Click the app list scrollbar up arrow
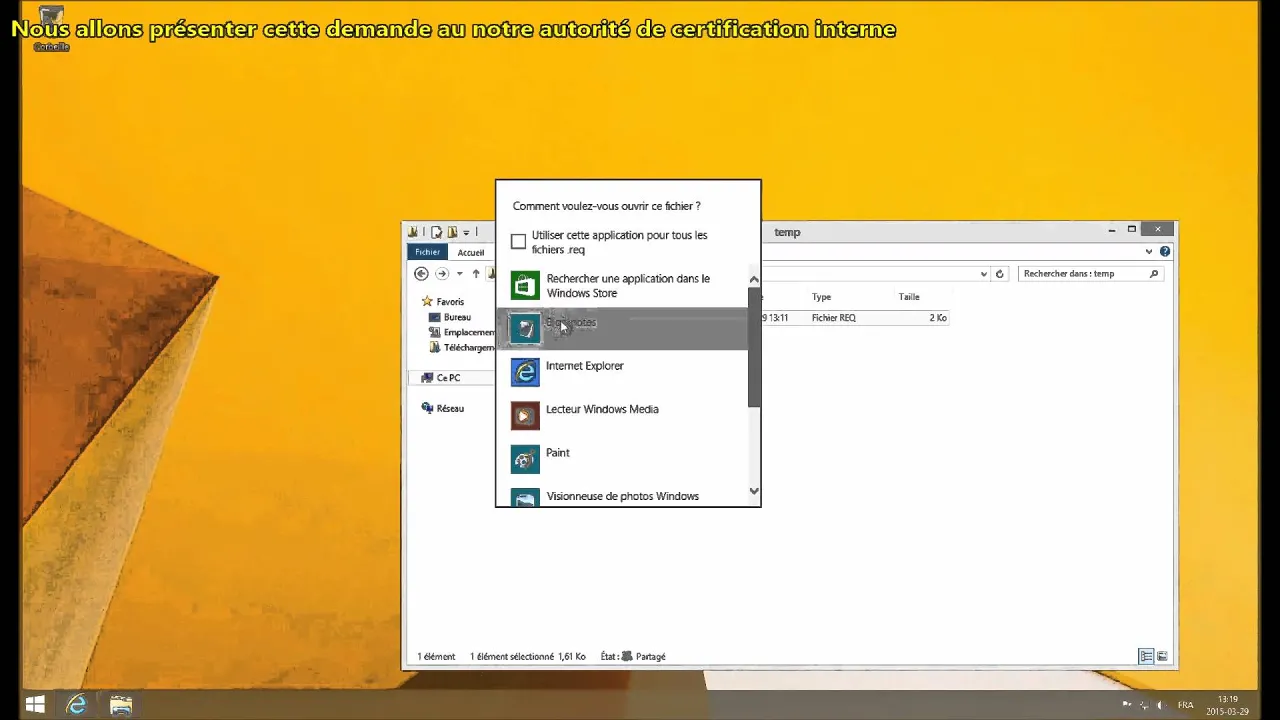The height and width of the screenshot is (720, 1280). [754, 279]
